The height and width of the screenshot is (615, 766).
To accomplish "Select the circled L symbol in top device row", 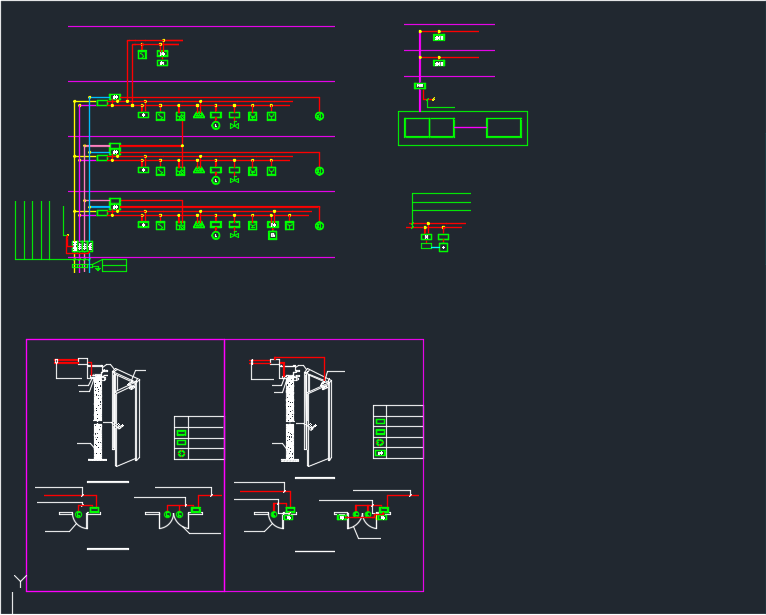I will [x=216, y=126].
